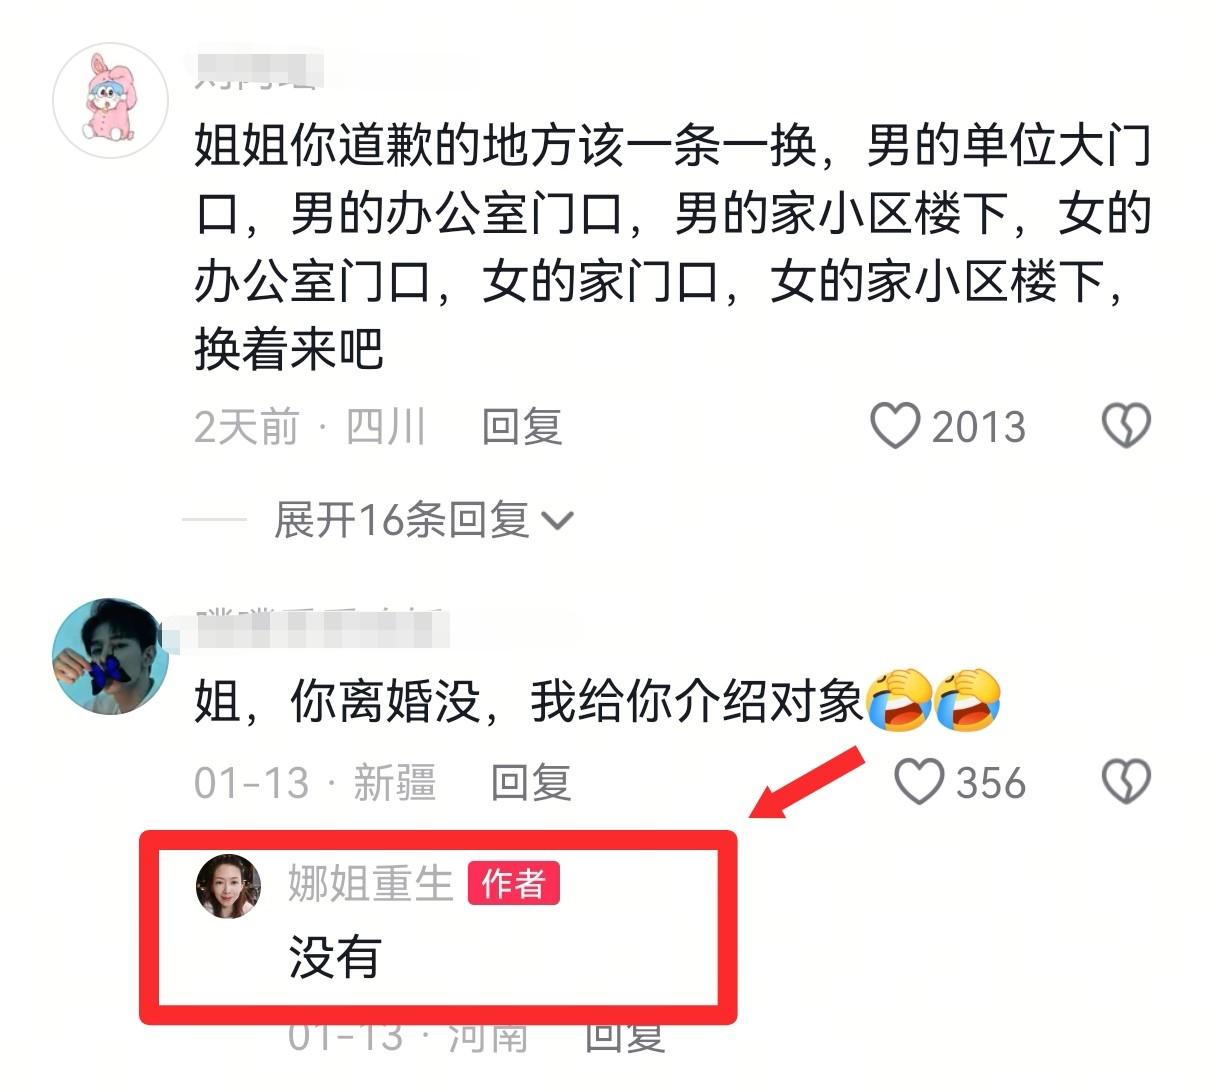Tap the red 作者 badge

point(514,884)
